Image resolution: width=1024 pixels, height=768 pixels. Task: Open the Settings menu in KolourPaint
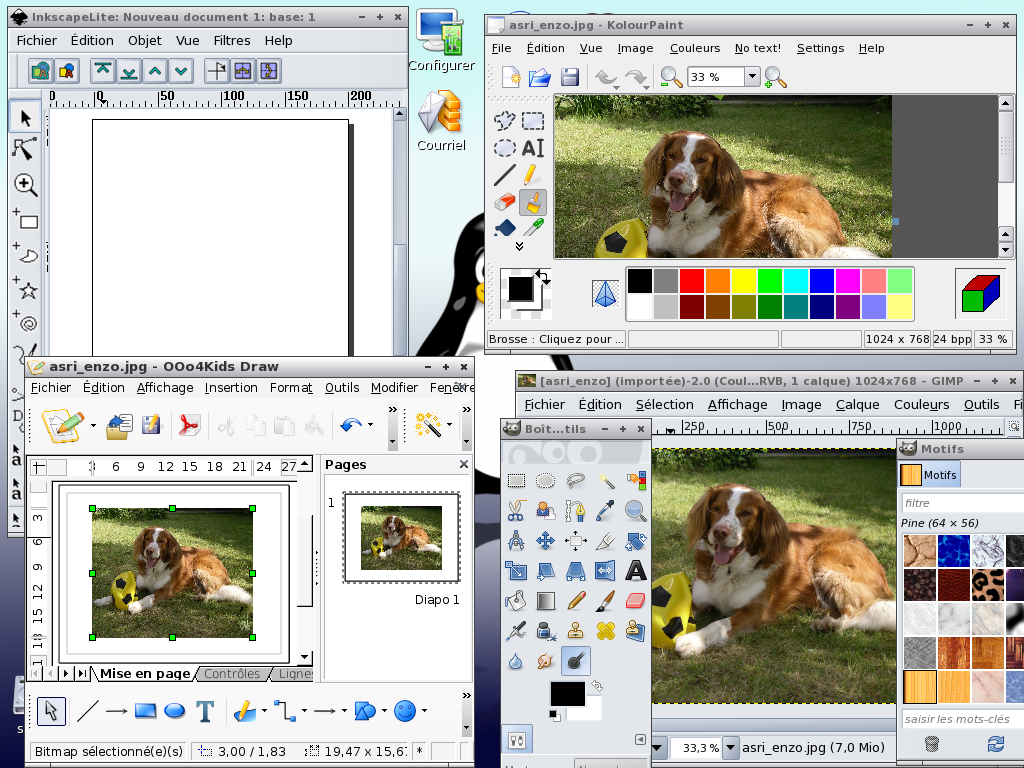click(820, 48)
